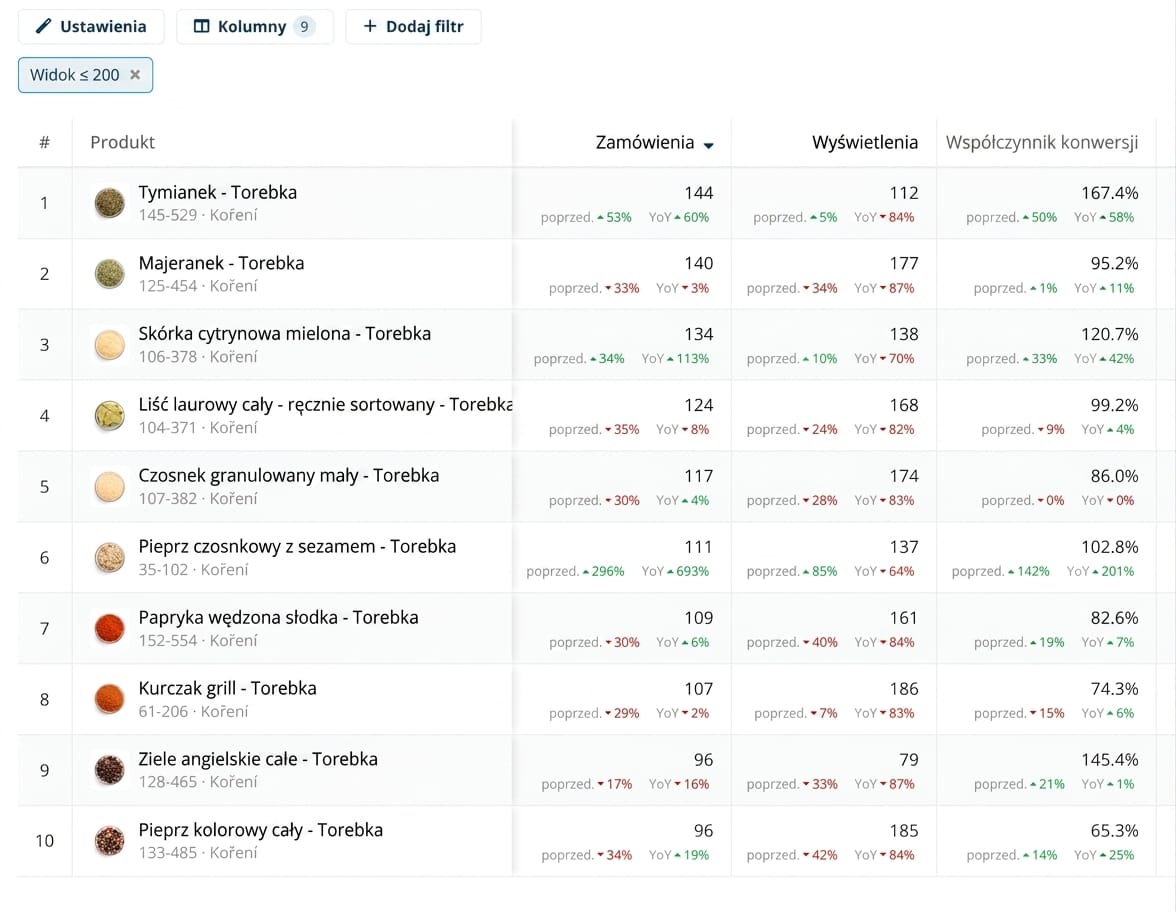Click Pieprz kolorowy cały product image
The width and height of the screenshot is (1176, 912).
[110, 841]
